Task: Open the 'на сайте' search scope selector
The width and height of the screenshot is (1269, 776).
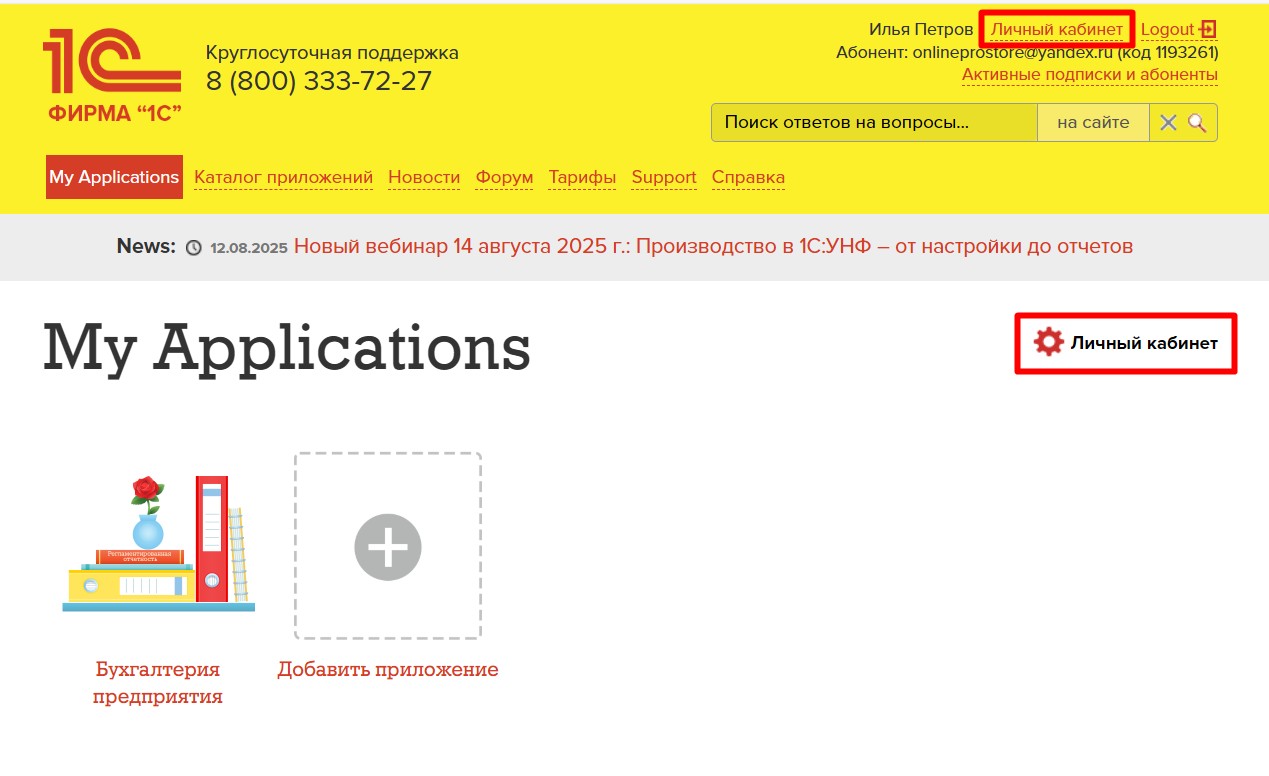Action: (x=1093, y=123)
